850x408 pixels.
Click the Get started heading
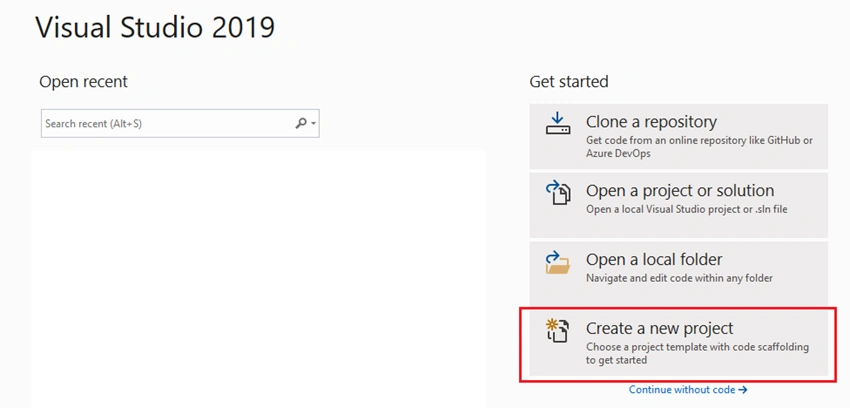569,82
